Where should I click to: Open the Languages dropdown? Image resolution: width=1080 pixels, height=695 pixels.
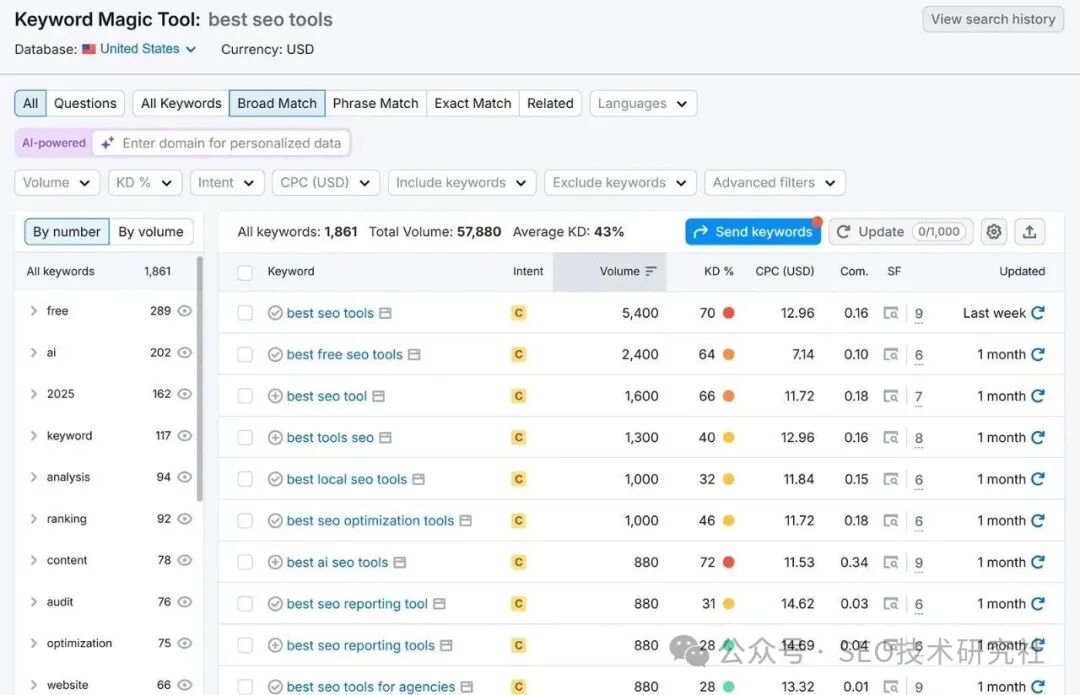pos(643,103)
